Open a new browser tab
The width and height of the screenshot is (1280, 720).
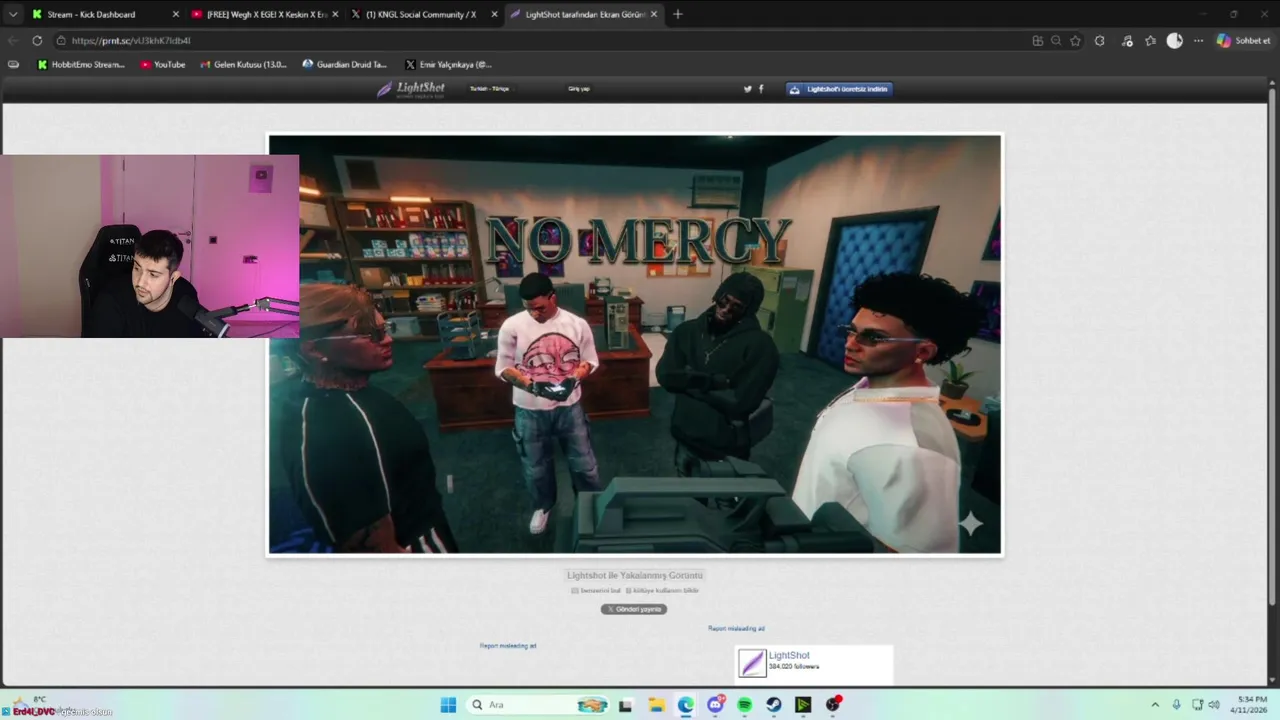[677, 14]
